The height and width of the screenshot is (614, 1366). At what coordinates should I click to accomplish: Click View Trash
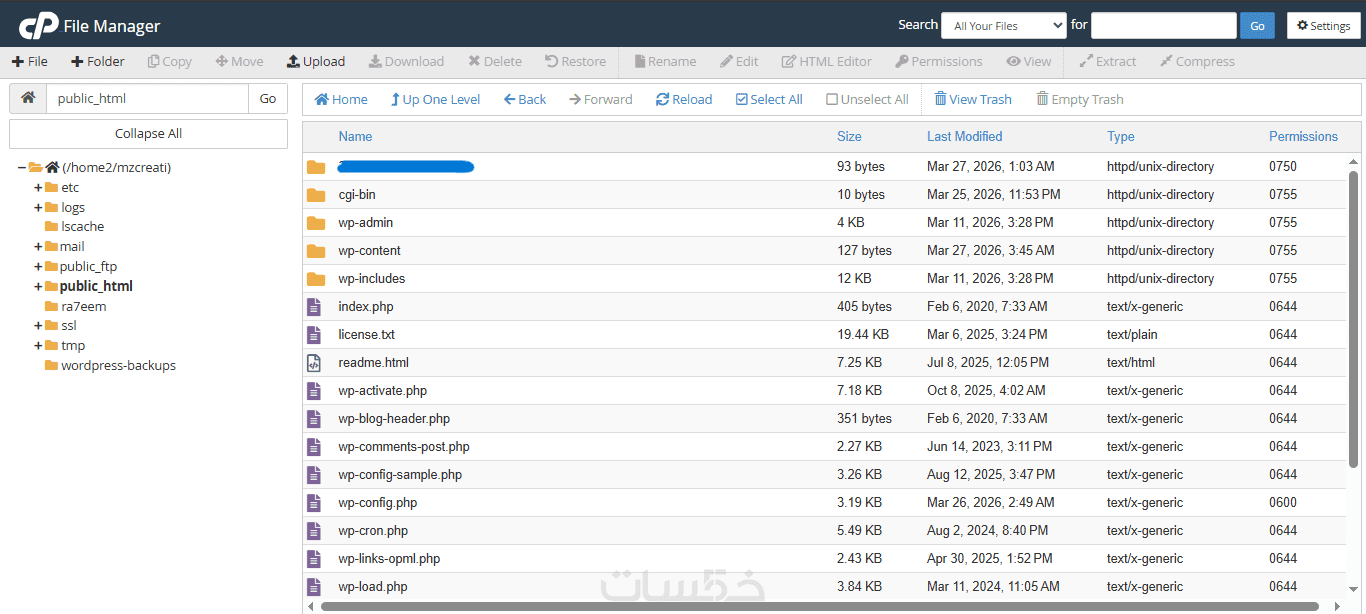click(973, 99)
